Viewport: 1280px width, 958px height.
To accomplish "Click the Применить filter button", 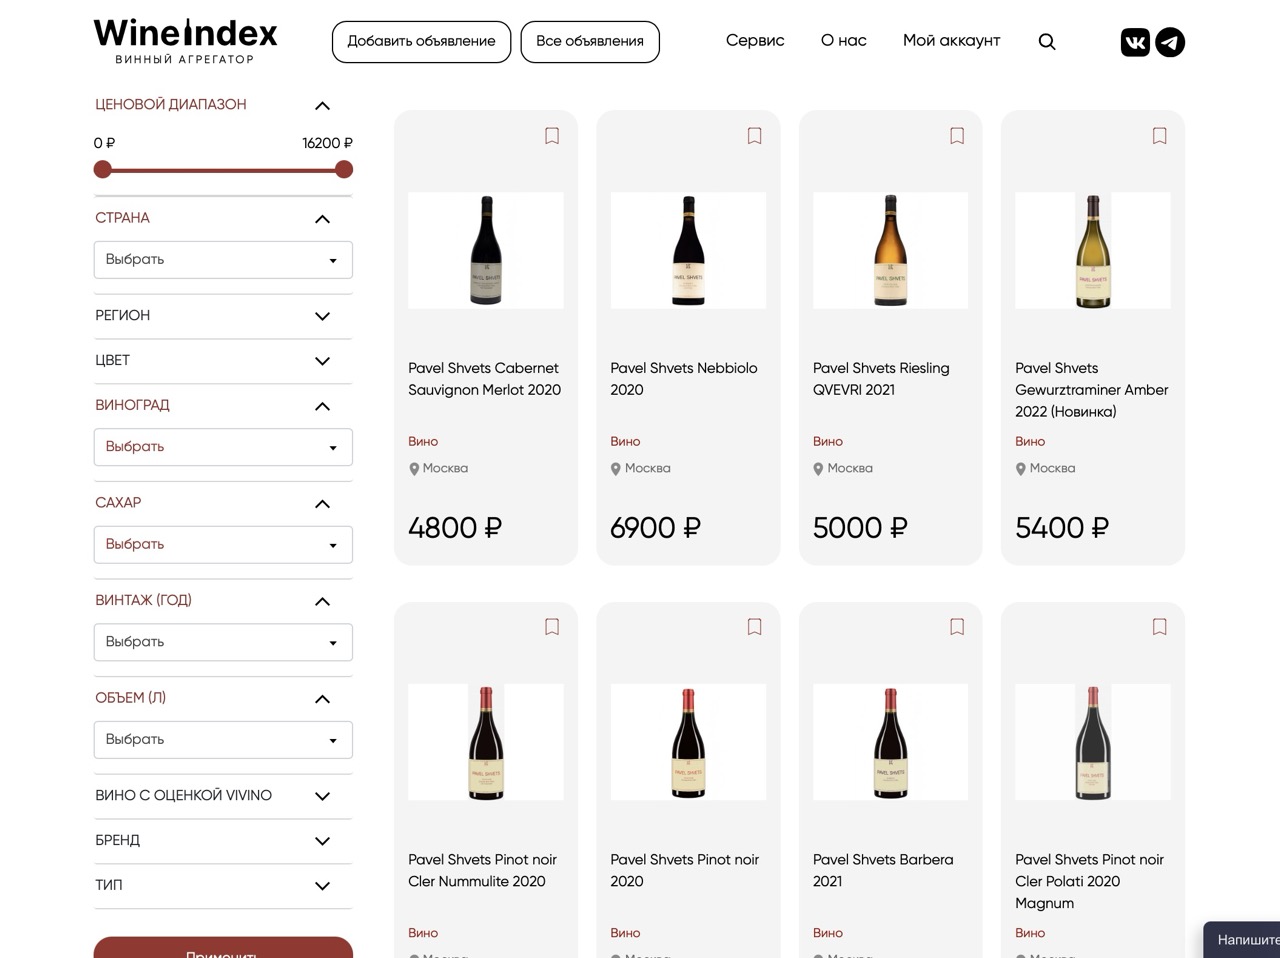I will point(223,947).
